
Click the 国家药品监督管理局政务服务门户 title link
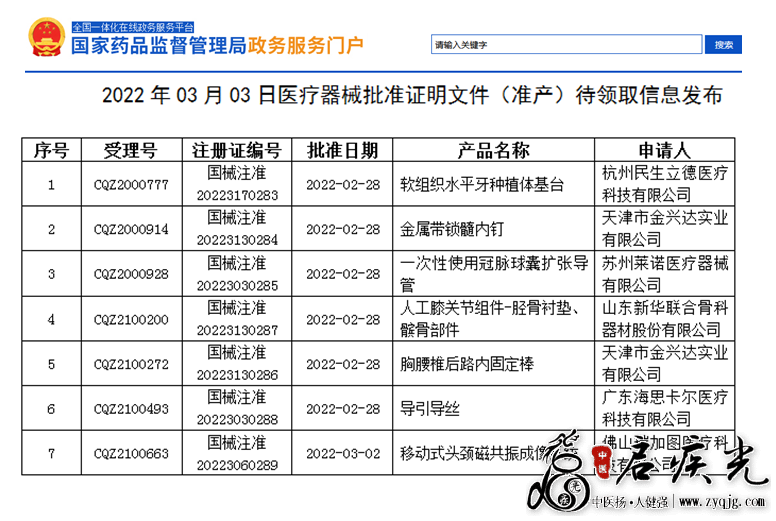217,46
